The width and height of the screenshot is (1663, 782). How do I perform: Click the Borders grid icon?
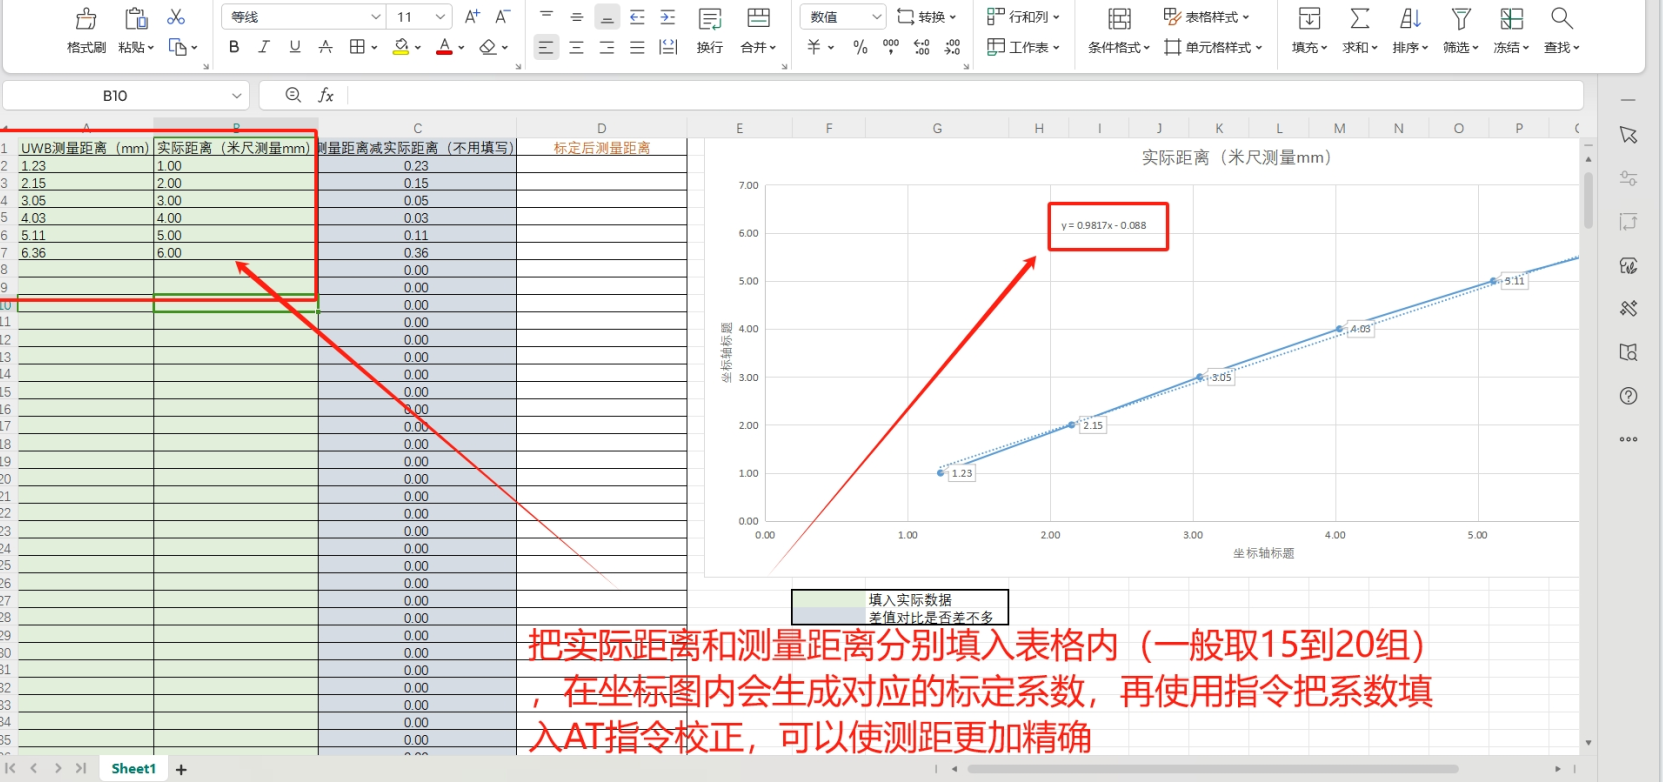(357, 47)
